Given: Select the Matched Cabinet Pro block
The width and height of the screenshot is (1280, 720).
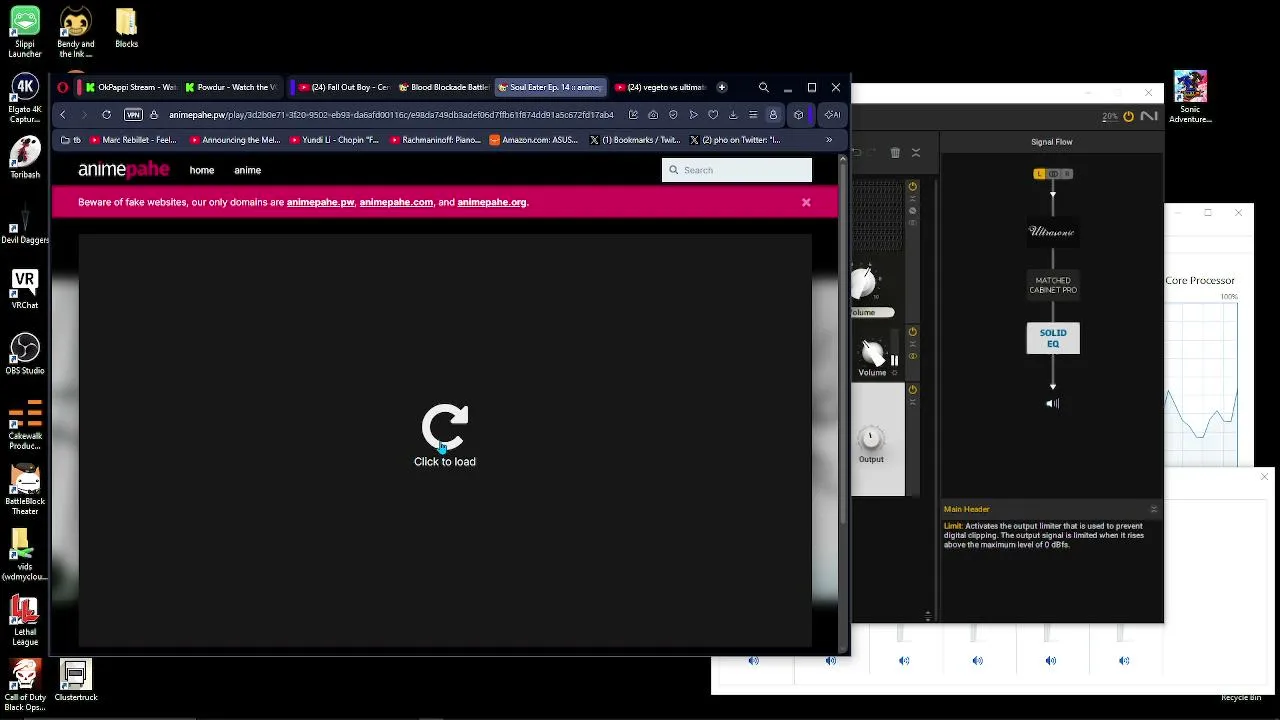Looking at the screenshot, I should 1053,285.
